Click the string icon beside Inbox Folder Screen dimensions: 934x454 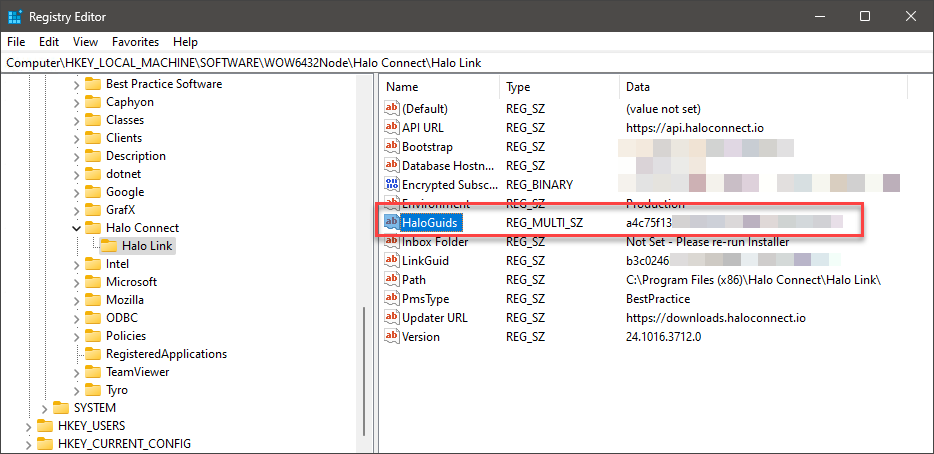click(x=391, y=241)
